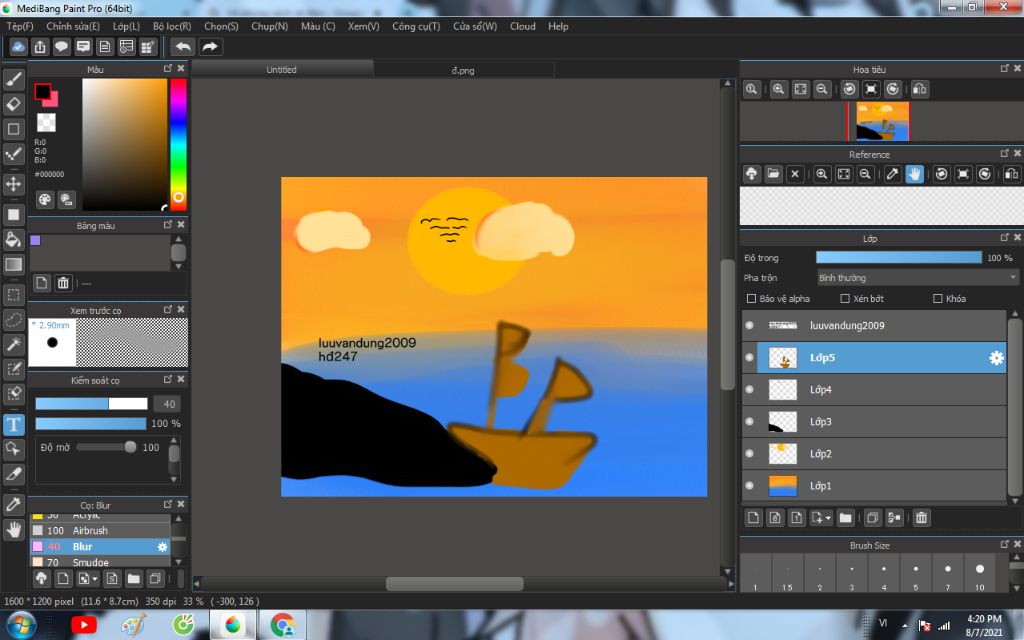Duplicate layer icon in Lớp panel
This screenshot has width=1024, height=640.
point(872,518)
